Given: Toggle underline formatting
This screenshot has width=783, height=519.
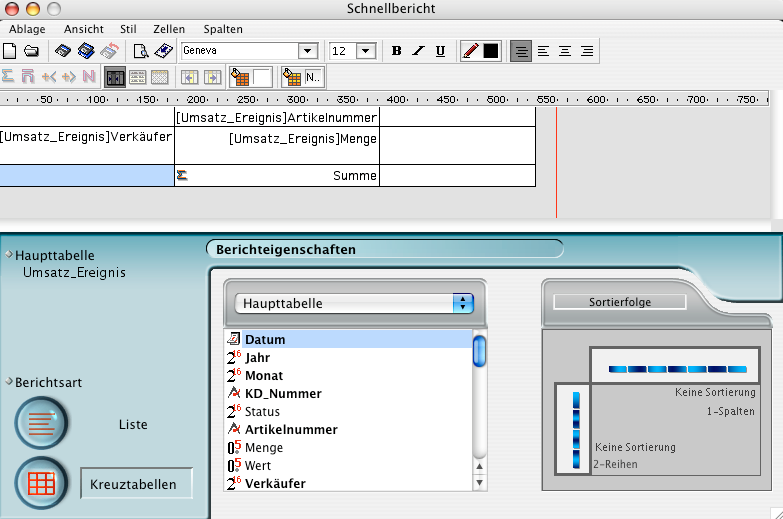Looking at the screenshot, I should pyautogui.click(x=440, y=51).
